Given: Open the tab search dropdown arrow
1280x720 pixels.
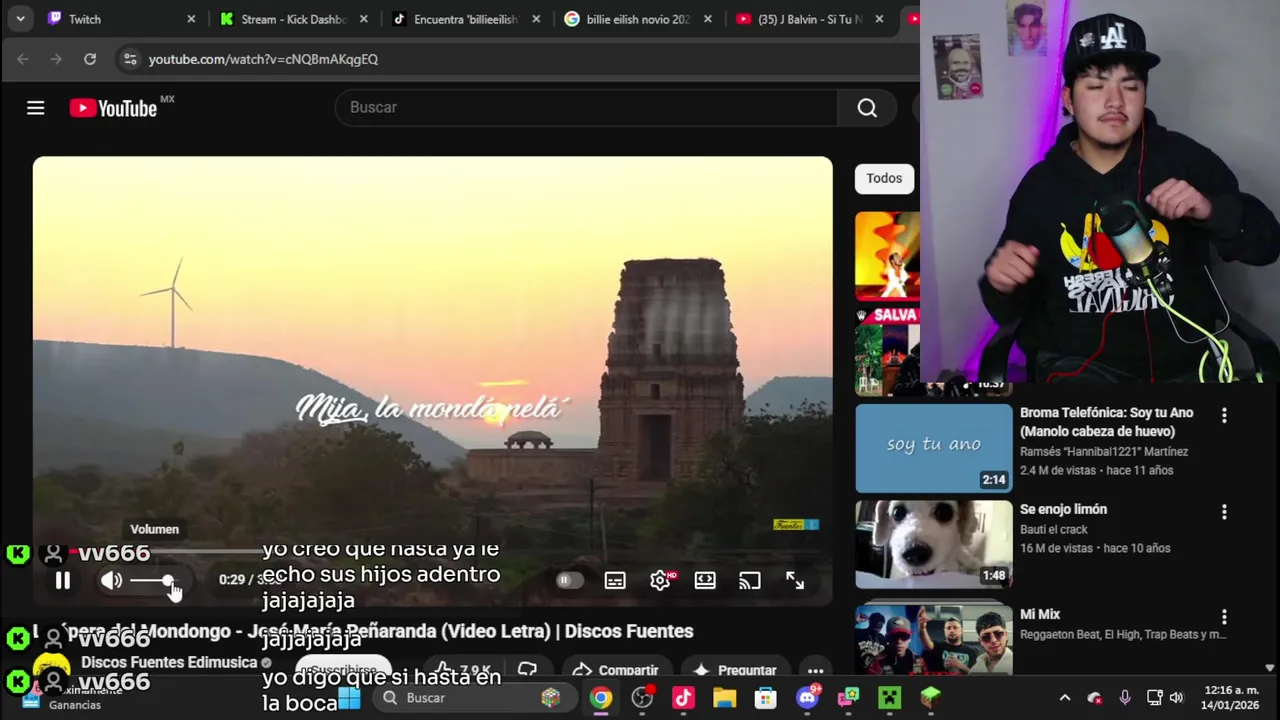Looking at the screenshot, I should (20, 19).
